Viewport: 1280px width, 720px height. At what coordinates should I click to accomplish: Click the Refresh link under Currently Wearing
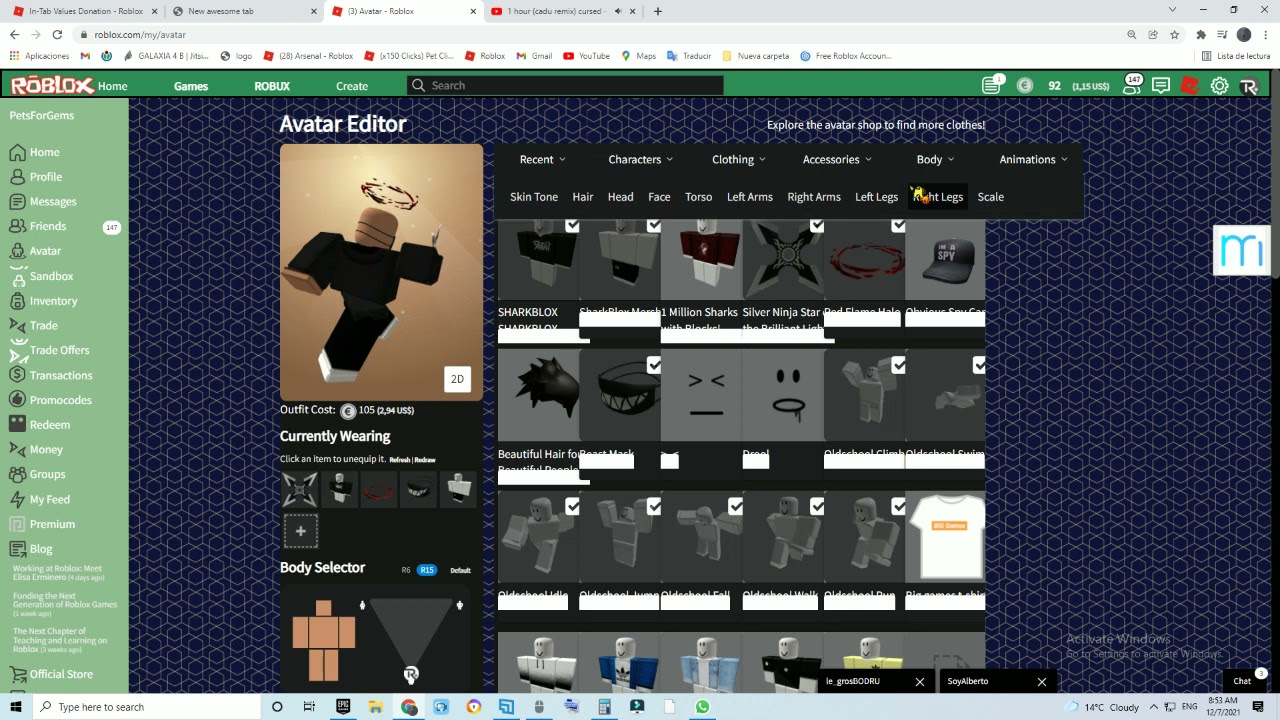400,460
